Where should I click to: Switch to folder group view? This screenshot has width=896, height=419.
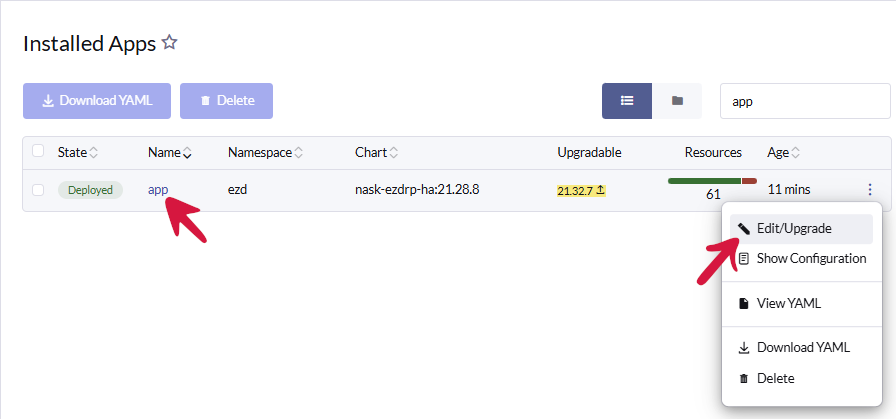coord(677,101)
